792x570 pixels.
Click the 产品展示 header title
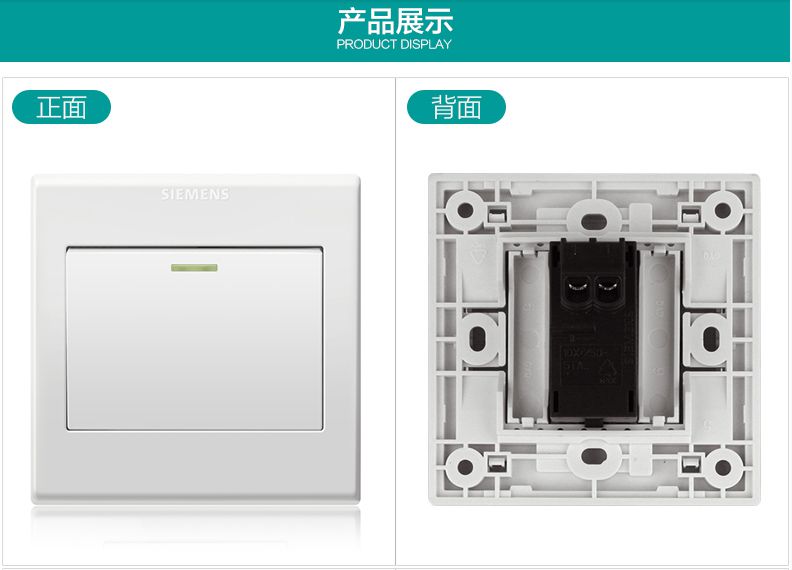click(395, 21)
